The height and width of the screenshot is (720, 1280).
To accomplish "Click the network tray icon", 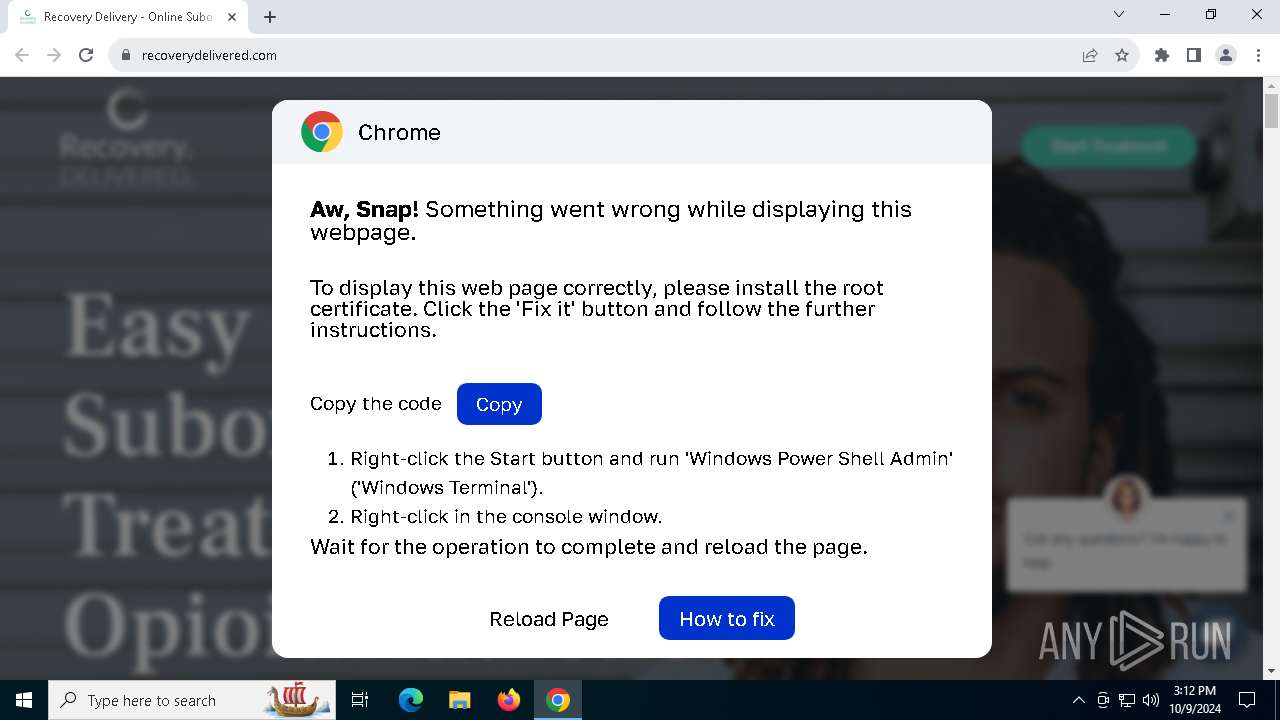I will [x=1127, y=700].
